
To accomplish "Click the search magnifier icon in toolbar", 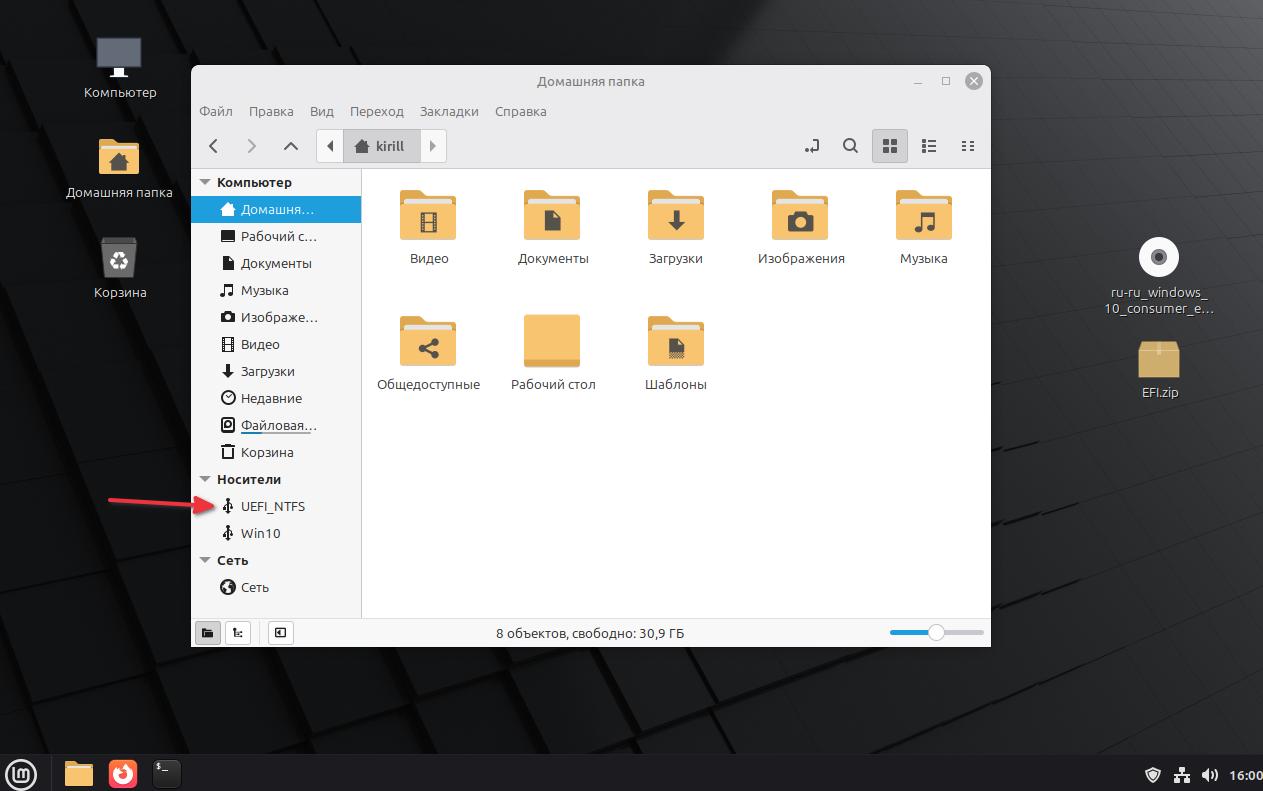I will coord(850,146).
